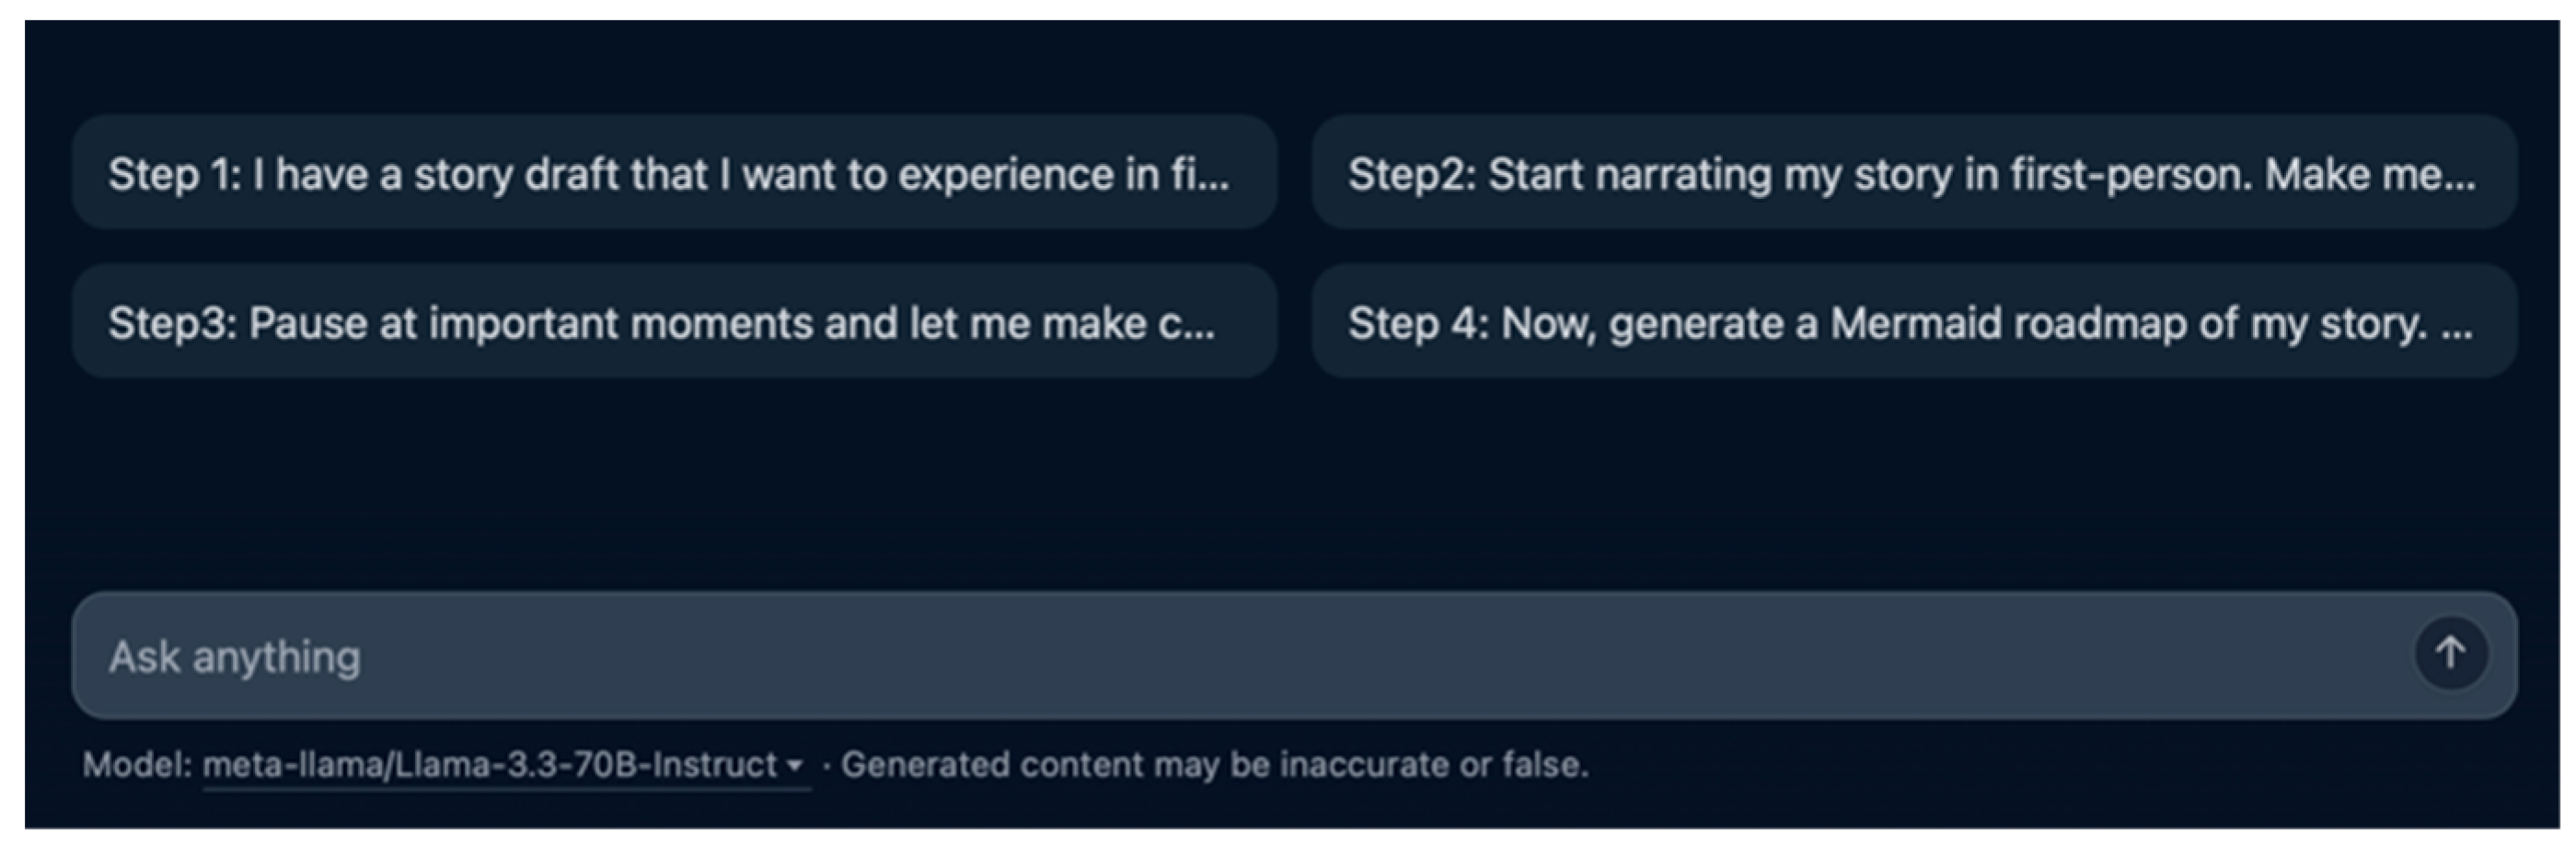Click the underlined meta-llama model name
The image size is (2576, 847).
490,765
